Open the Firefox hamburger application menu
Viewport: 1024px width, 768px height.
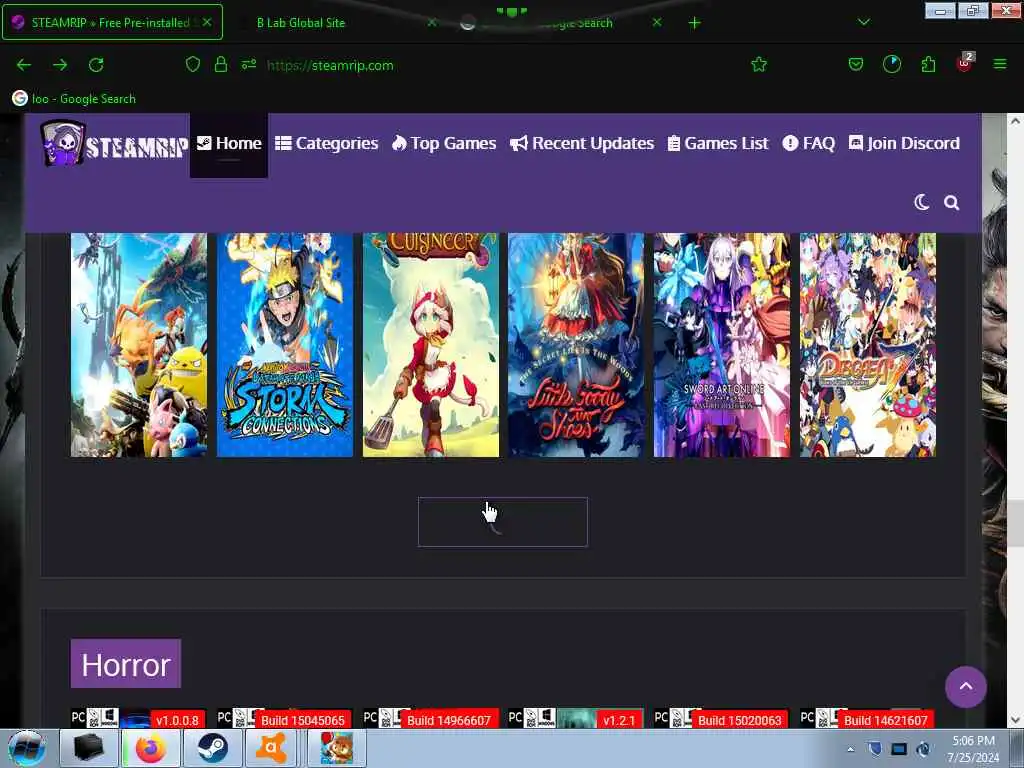point(1000,64)
